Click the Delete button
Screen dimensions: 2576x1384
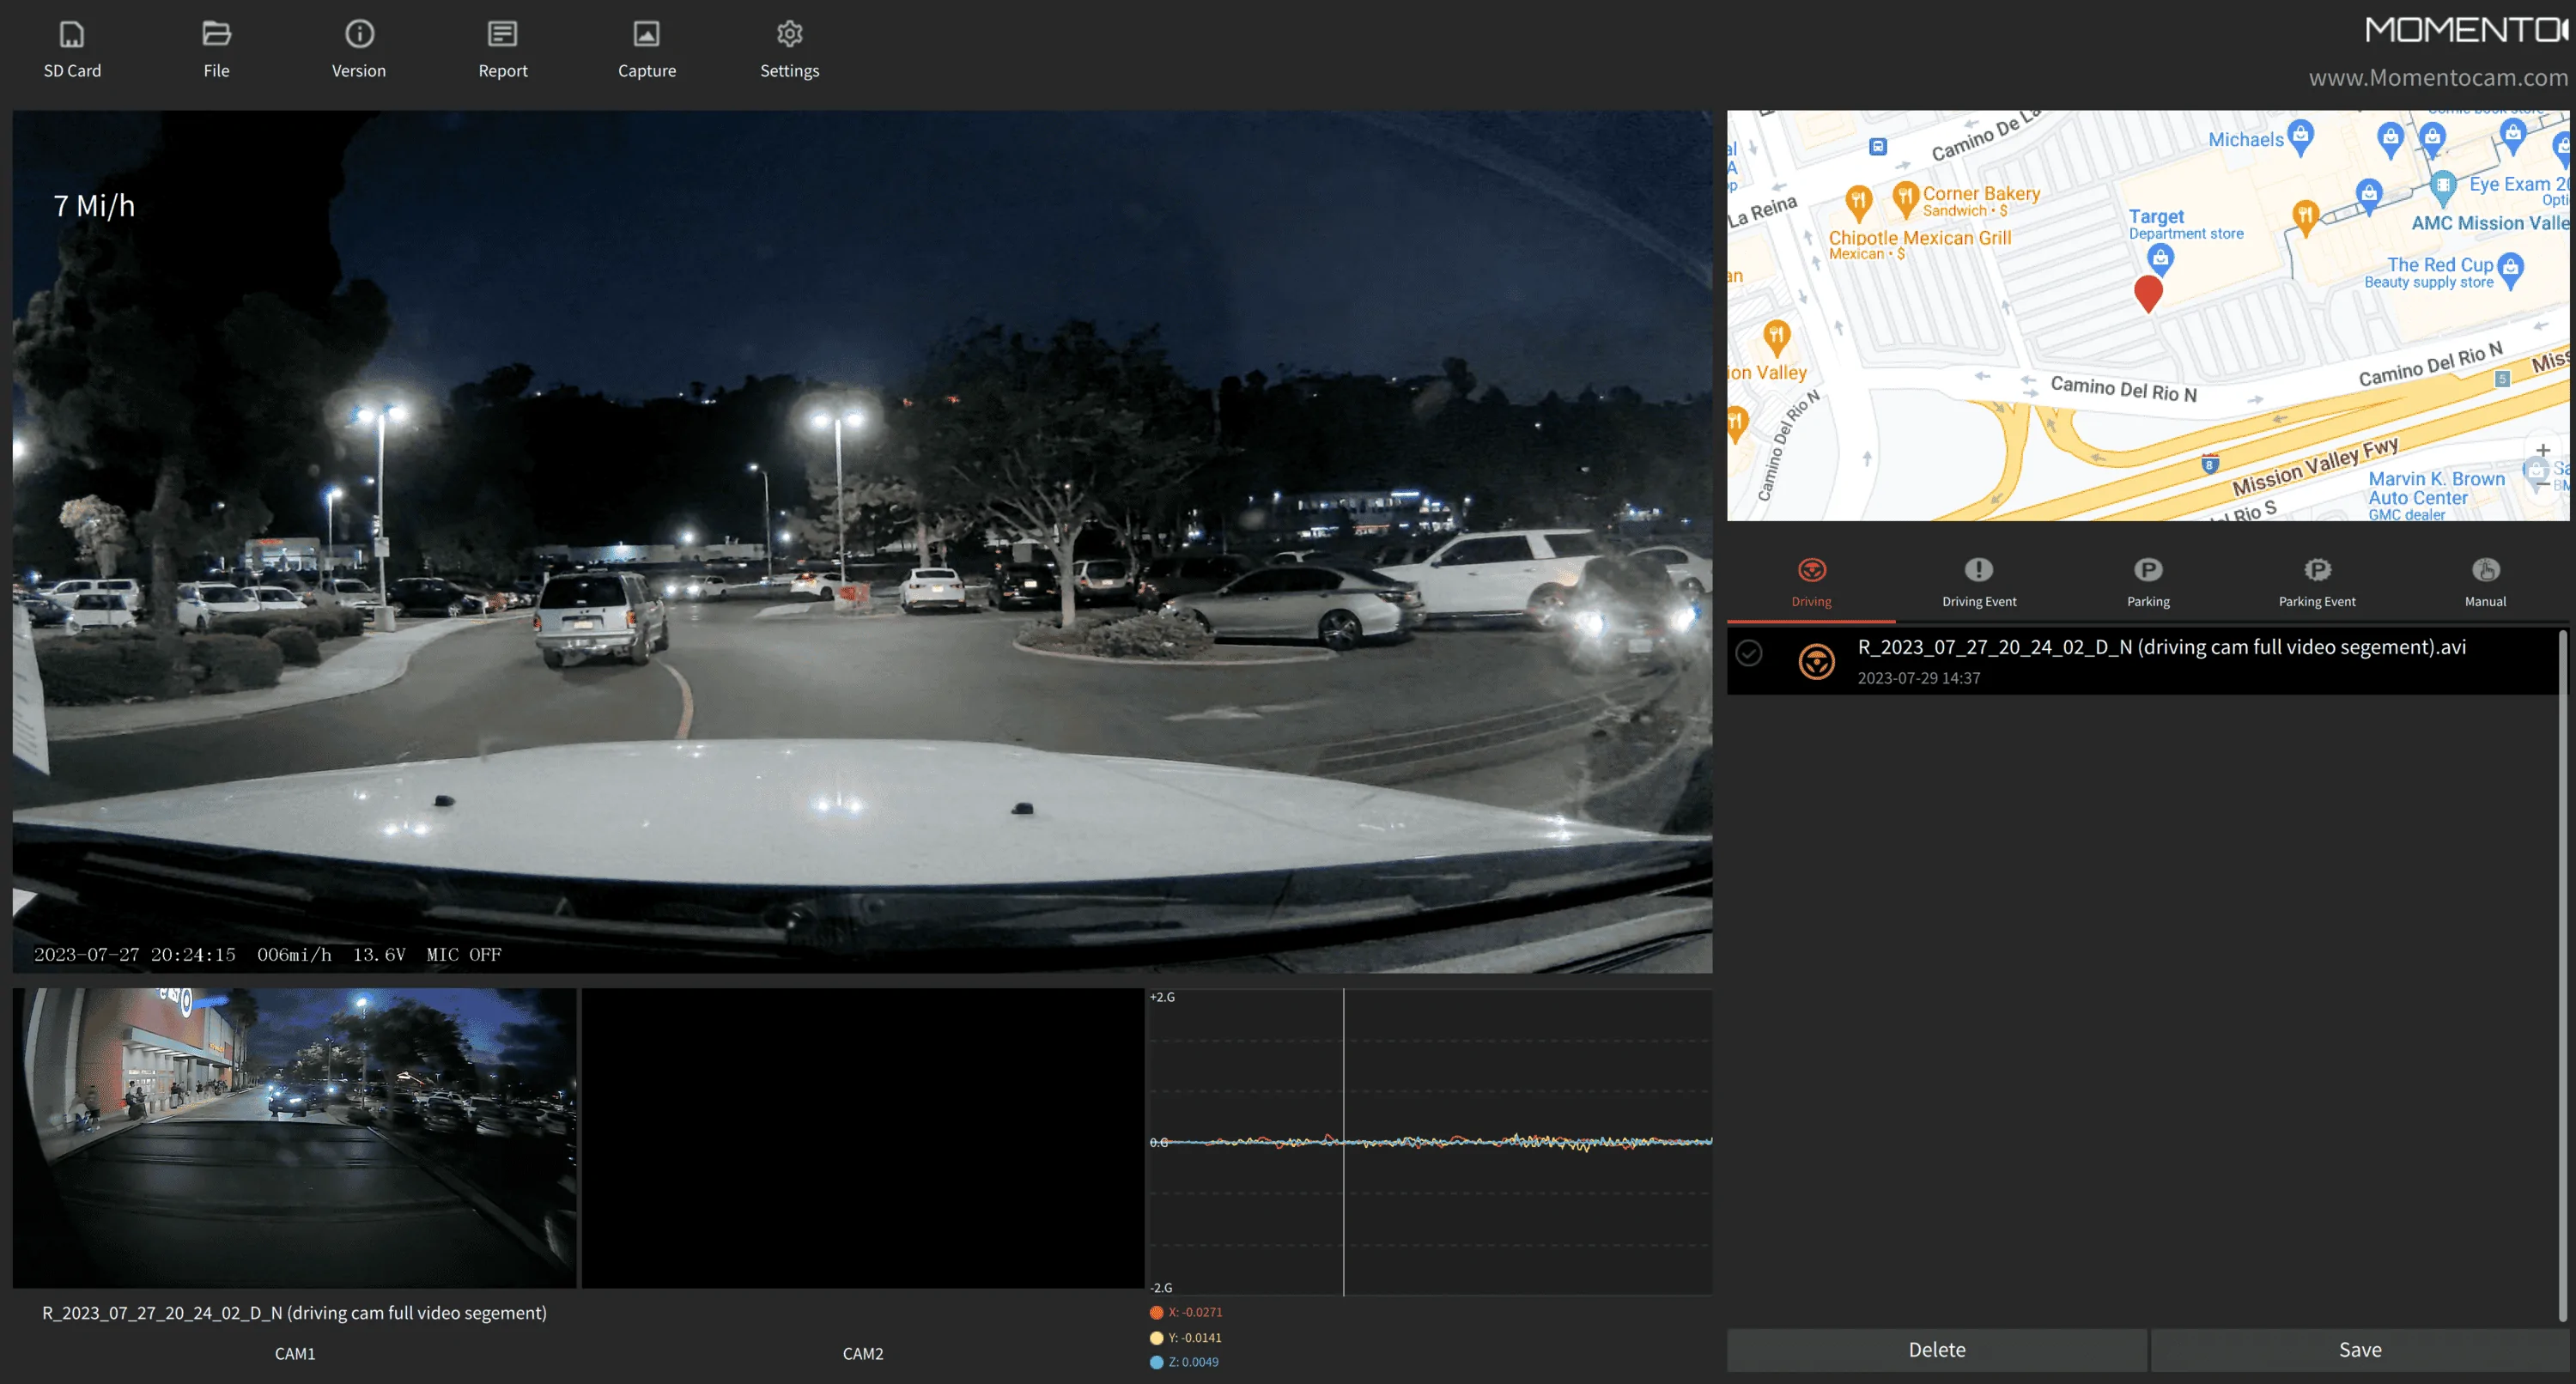point(1937,1349)
